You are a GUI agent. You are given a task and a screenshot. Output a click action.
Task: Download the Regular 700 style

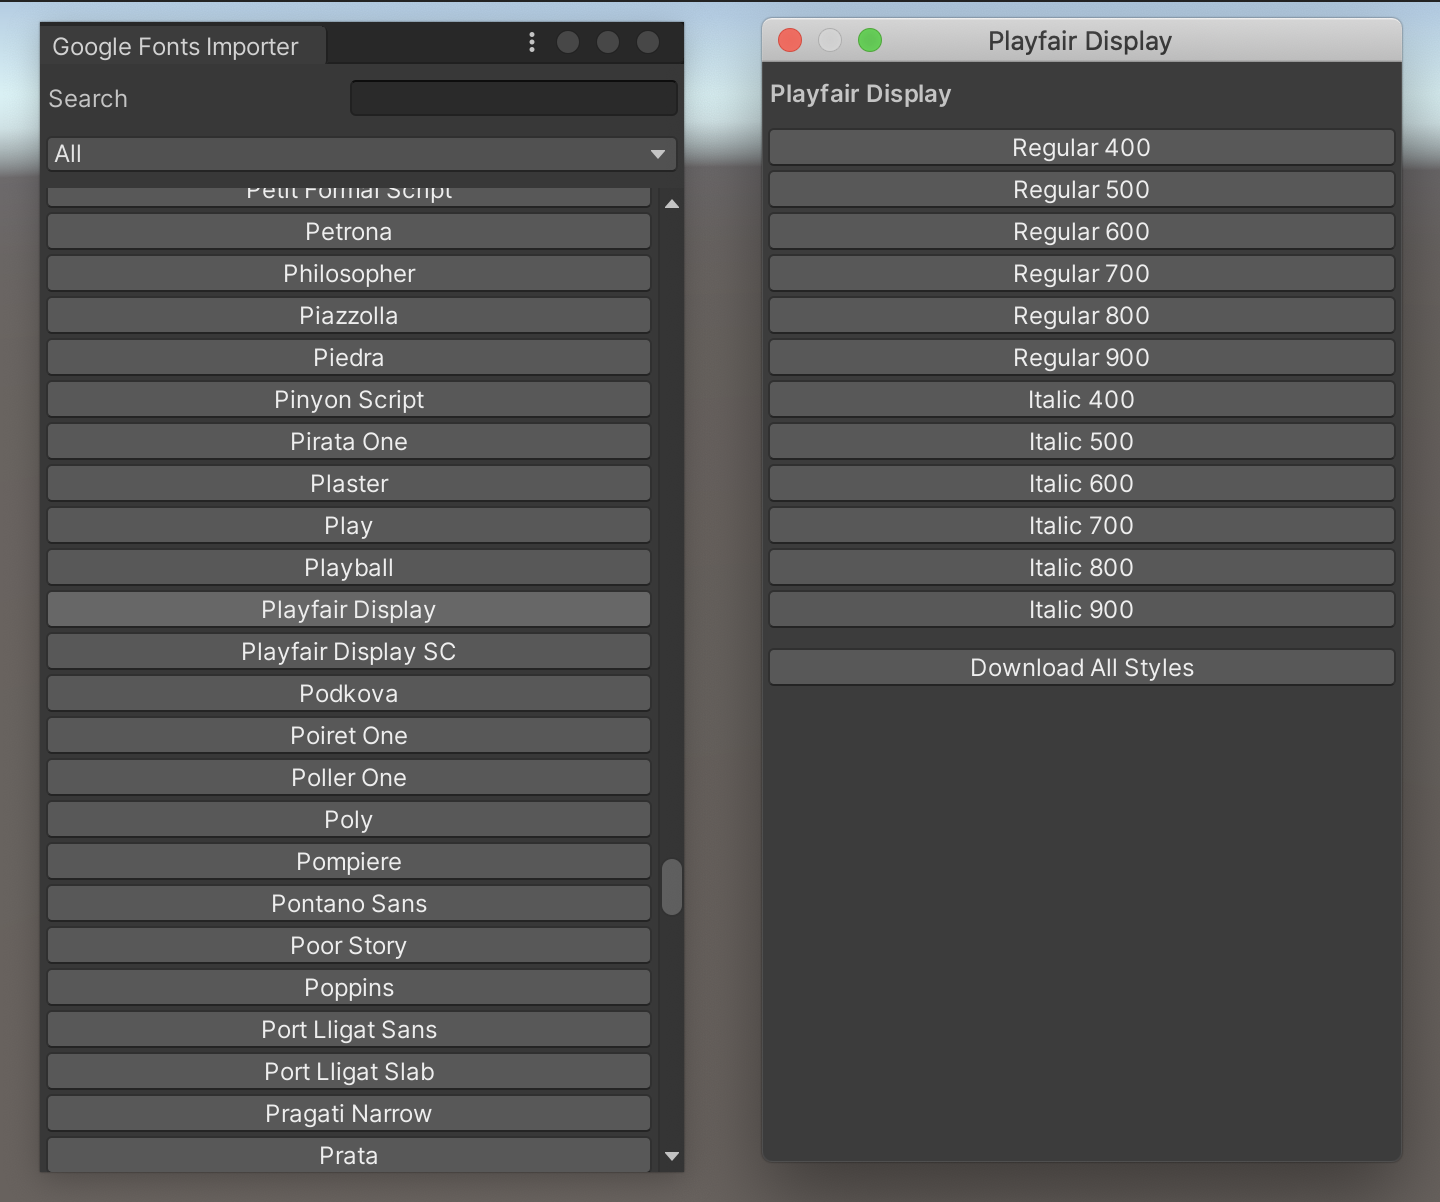(x=1082, y=274)
